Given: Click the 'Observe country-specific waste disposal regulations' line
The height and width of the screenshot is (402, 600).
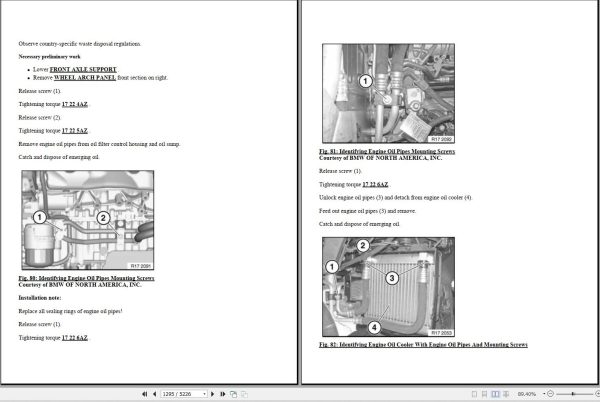Looking at the screenshot, I should [80, 44].
